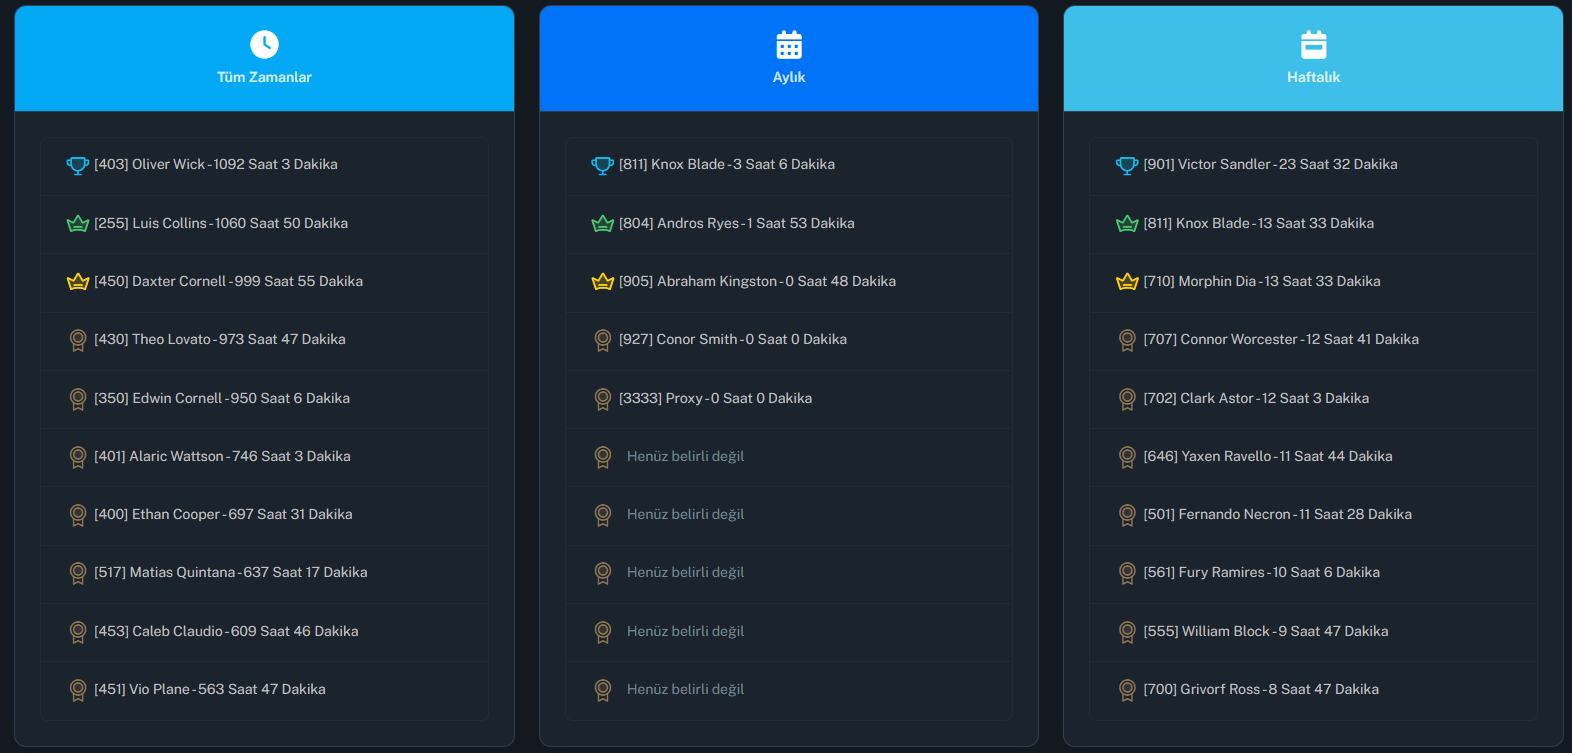Screen dimensions: 1572x753
Task: Select the Knox Blade entry in Aylık list
Action: pyautogui.click(x=727, y=165)
